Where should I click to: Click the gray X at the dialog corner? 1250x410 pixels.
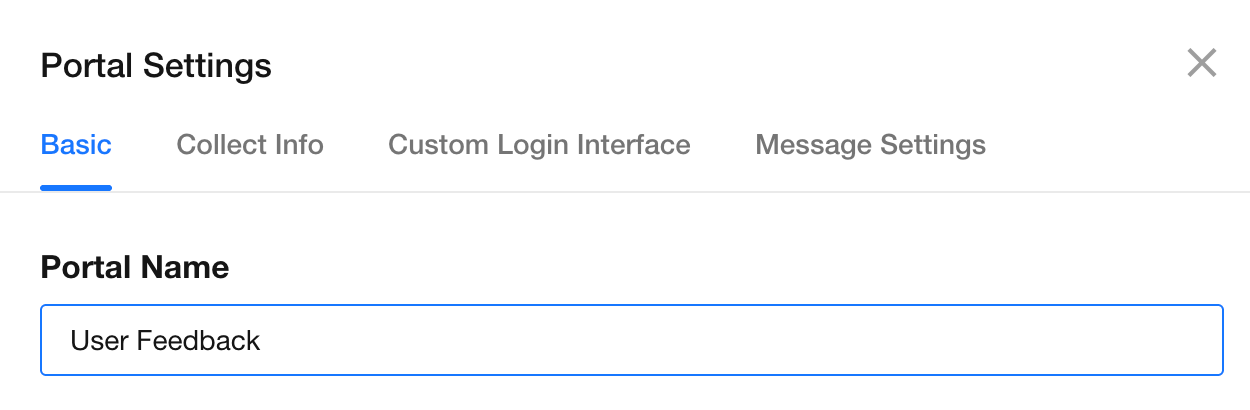pos(1201,63)
